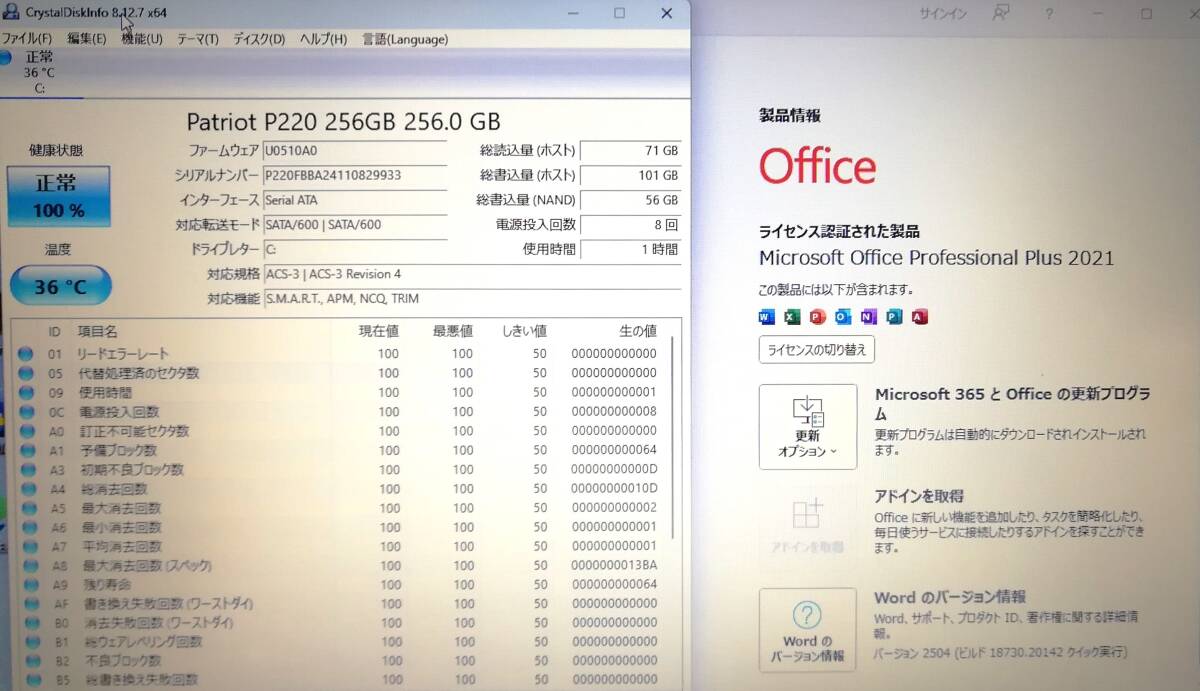Select the 最大消去回数 (スペック) row name
The height and width of the screenshot is (691, 1200).
145,566
